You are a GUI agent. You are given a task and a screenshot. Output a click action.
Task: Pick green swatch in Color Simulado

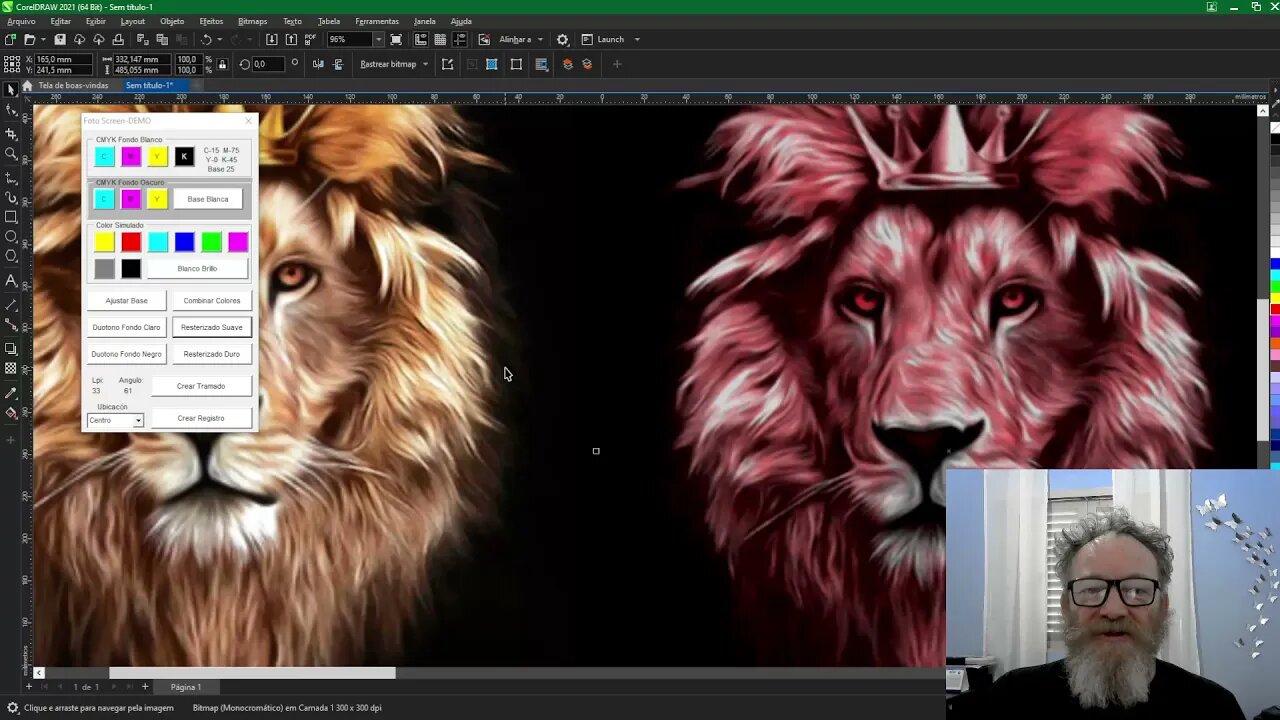pyautogui.click(x=211, y=242)
